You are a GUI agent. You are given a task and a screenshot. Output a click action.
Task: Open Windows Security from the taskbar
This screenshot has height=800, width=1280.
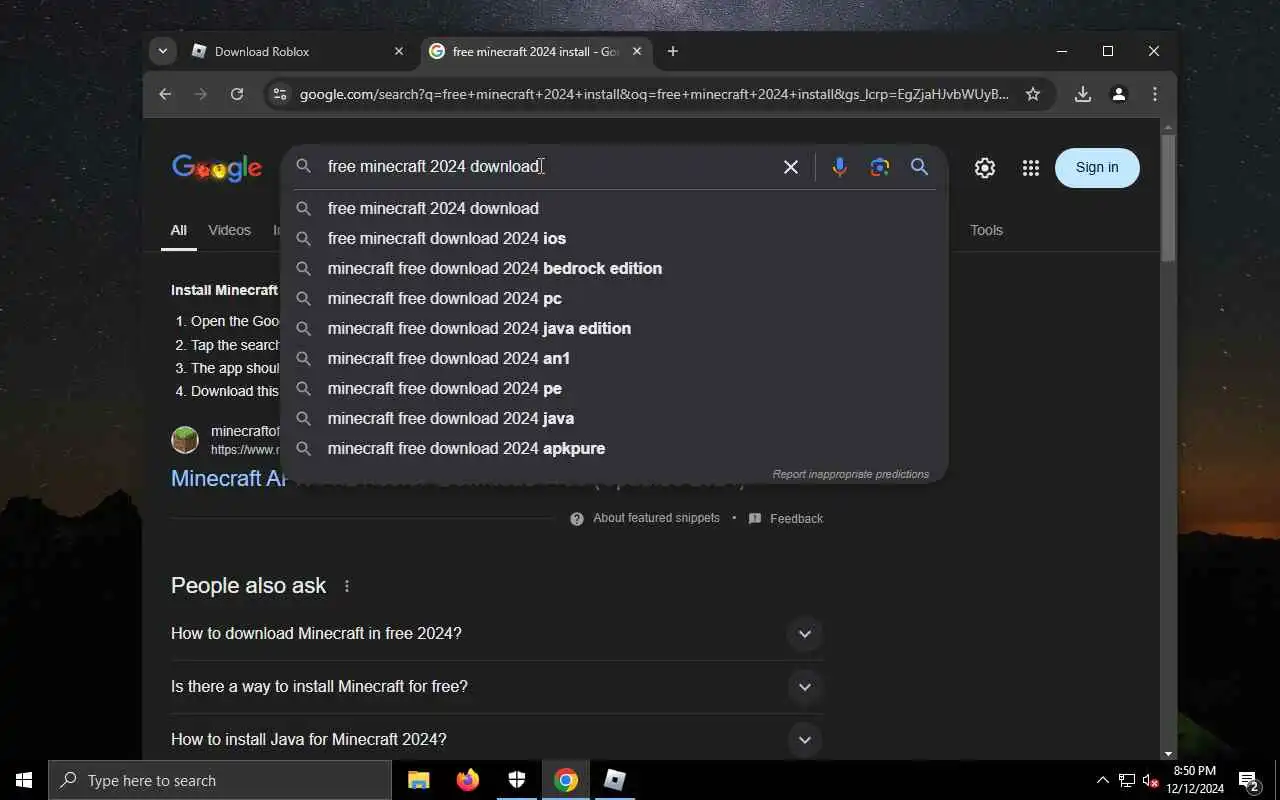point(516,780)
